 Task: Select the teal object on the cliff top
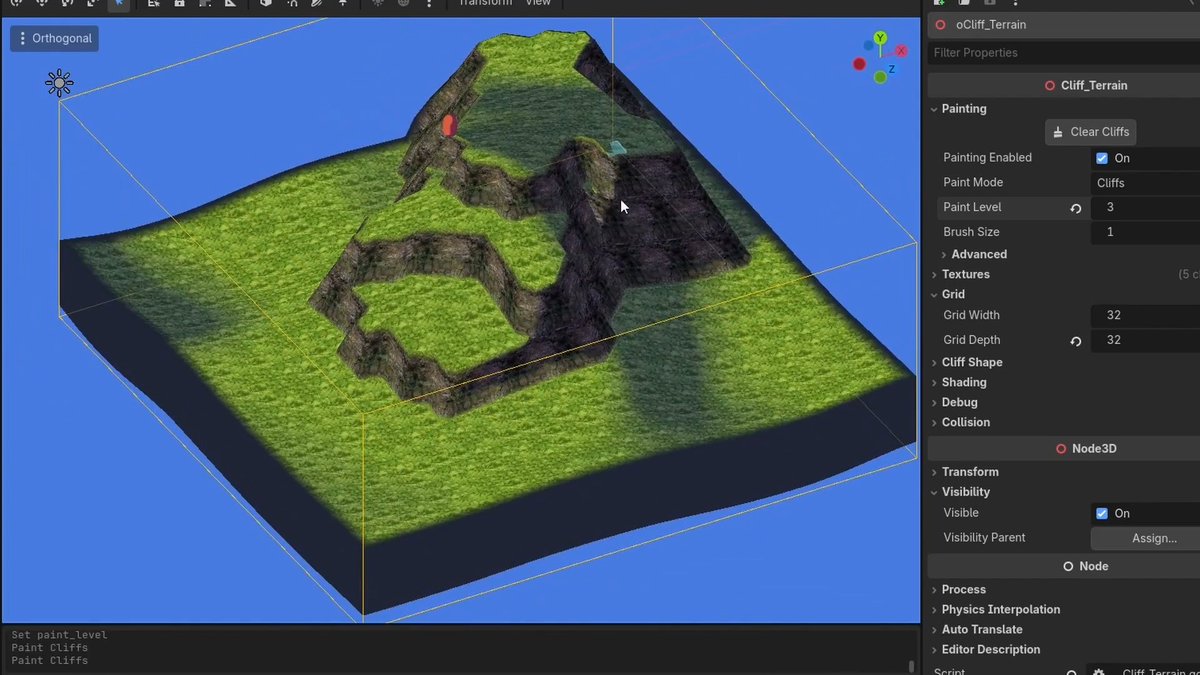618,148
